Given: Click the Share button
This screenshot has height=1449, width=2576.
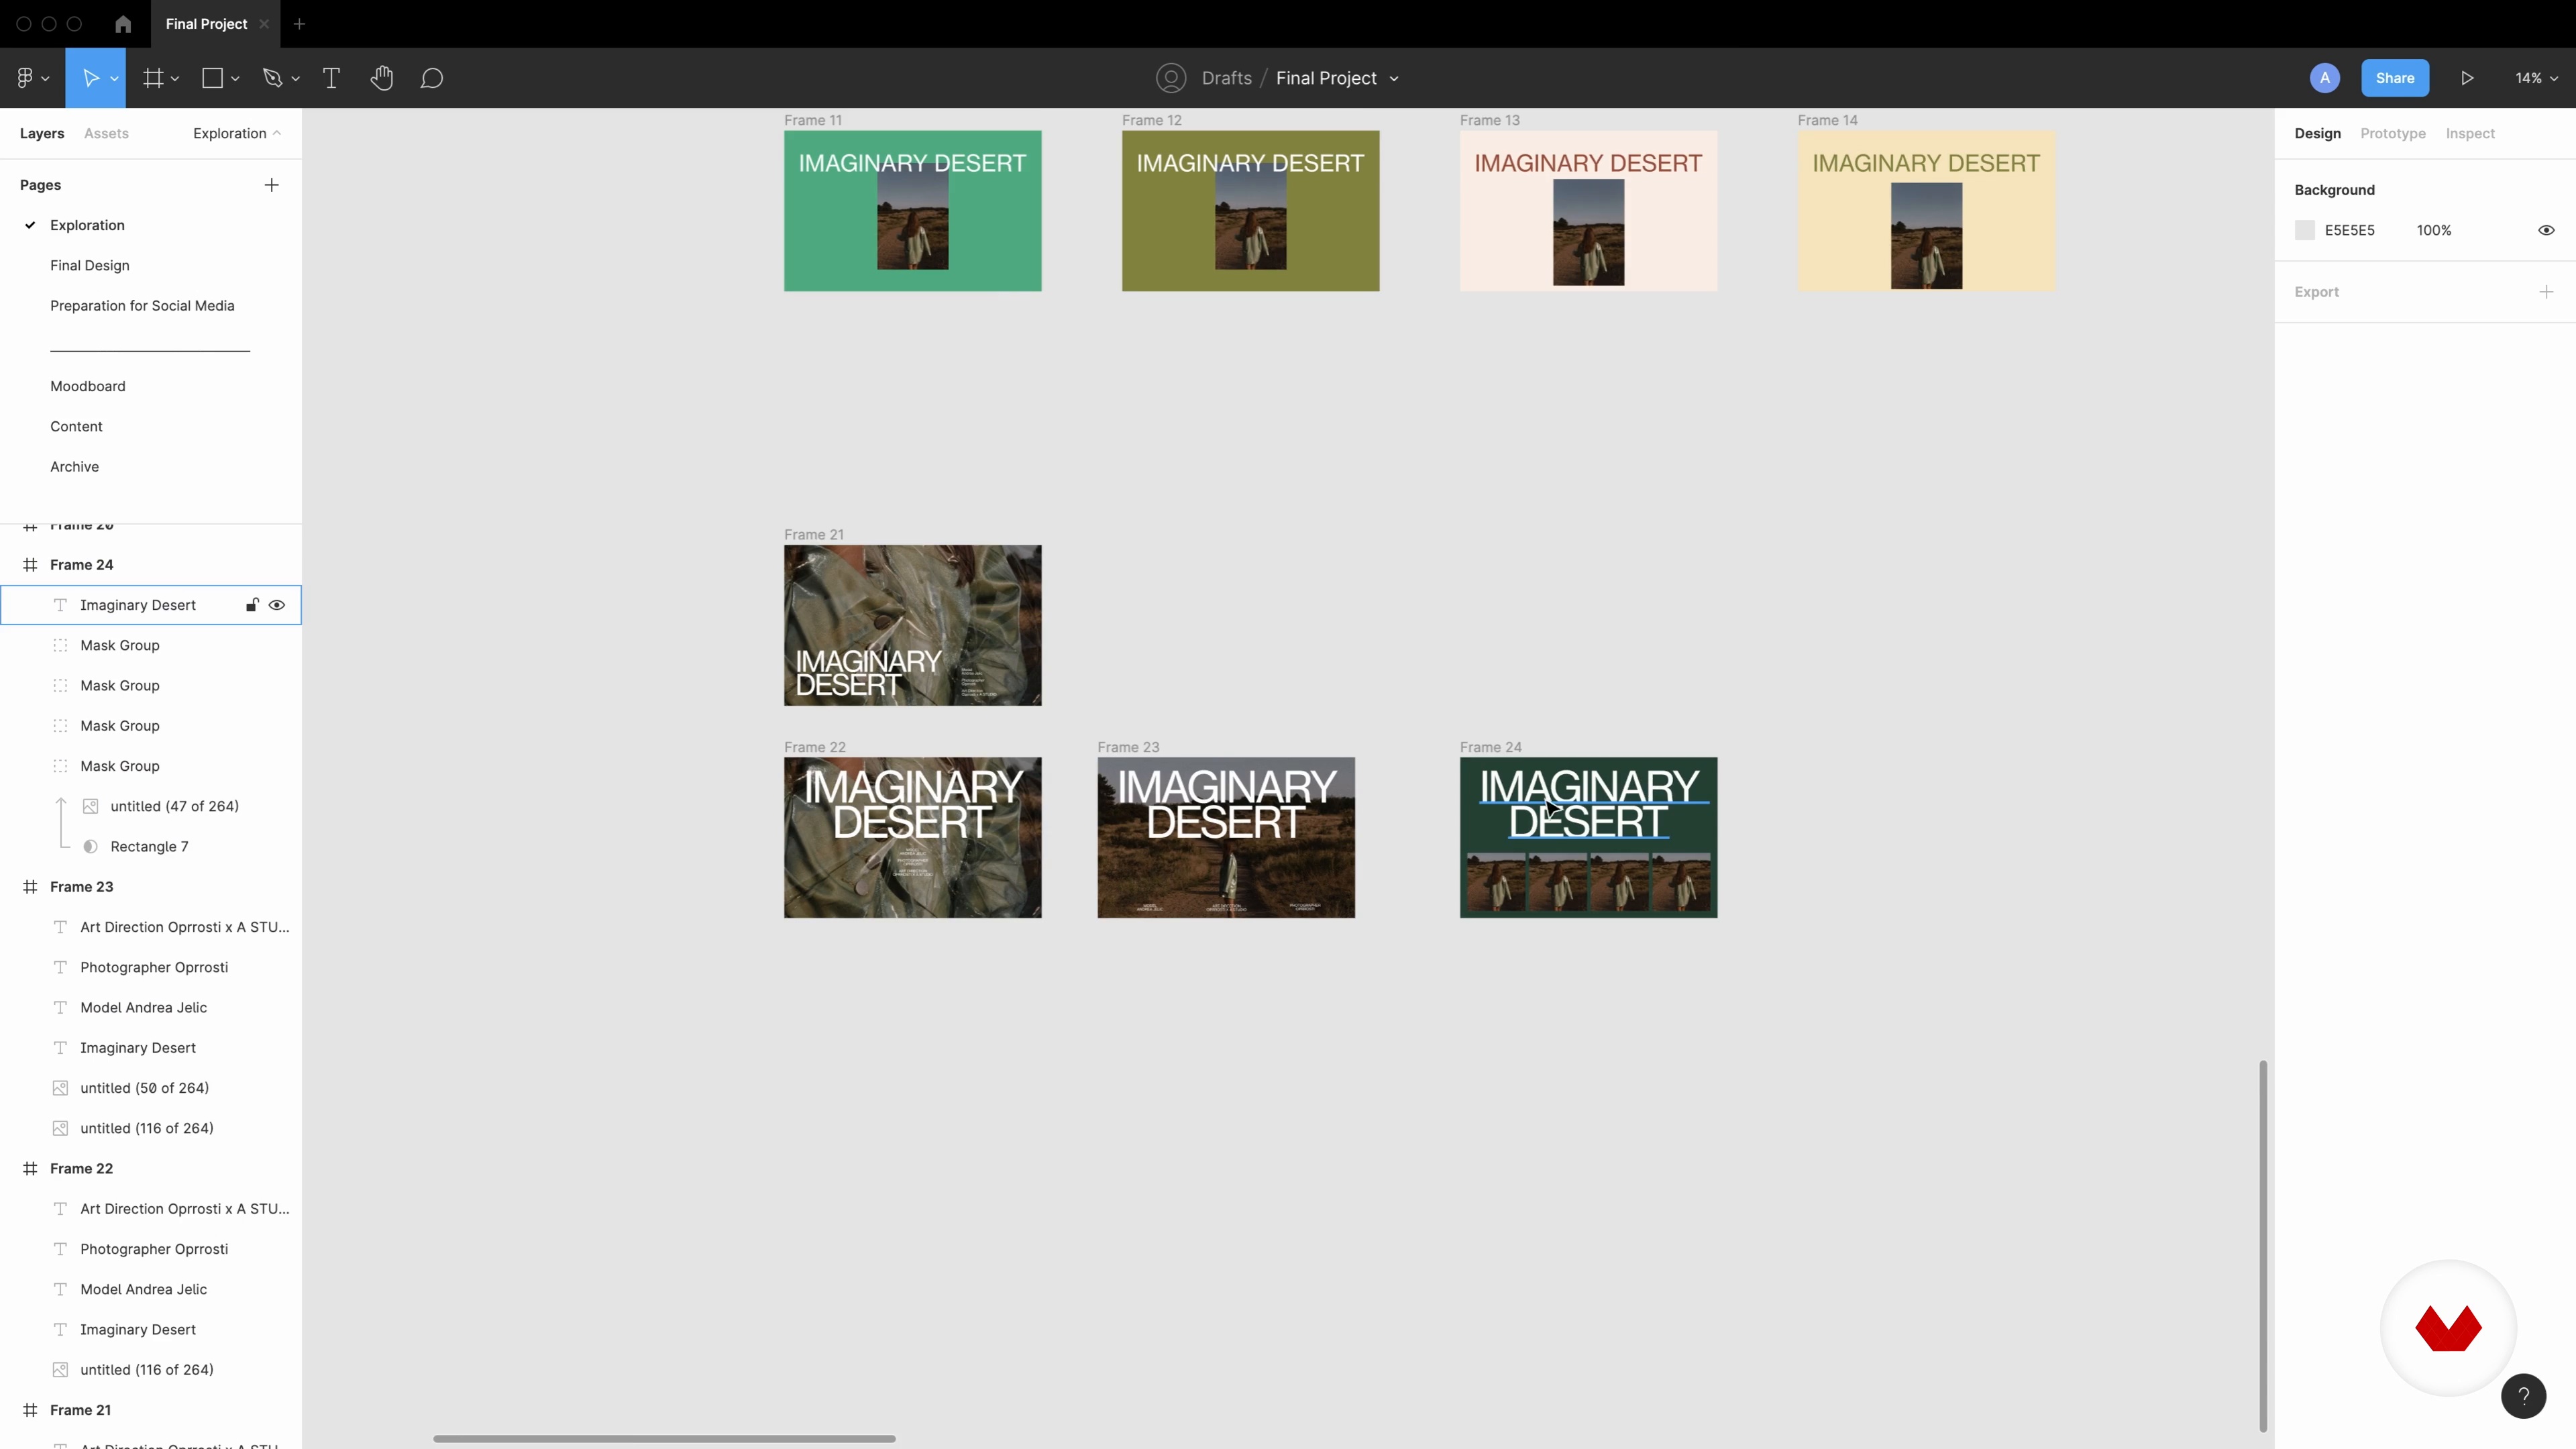Looking at the screenshot, I should pyautogui.click(x=2395, y=78).
